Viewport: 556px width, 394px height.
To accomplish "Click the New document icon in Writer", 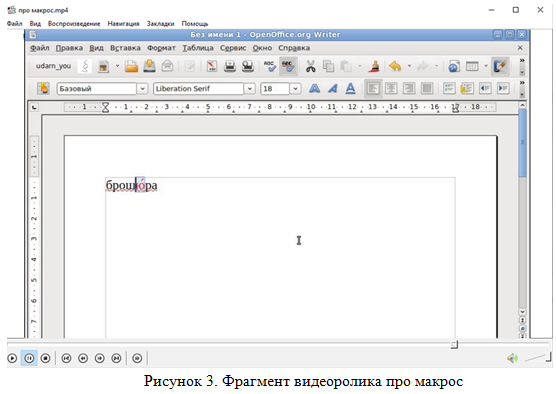I will 103,66.
